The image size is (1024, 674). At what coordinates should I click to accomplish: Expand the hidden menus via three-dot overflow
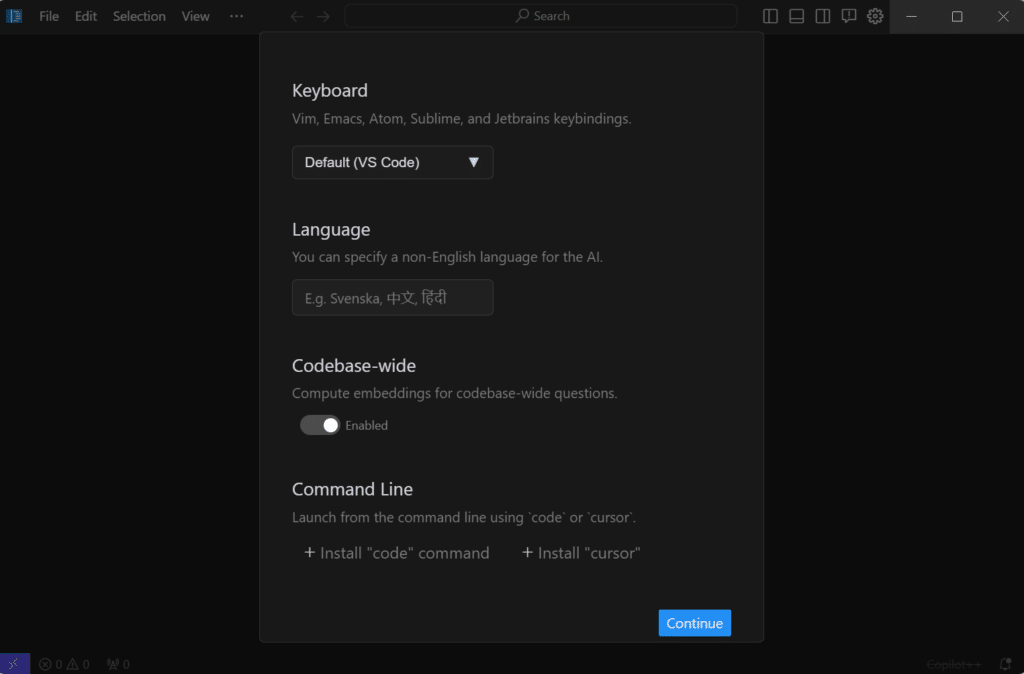[x=236, y=16]
